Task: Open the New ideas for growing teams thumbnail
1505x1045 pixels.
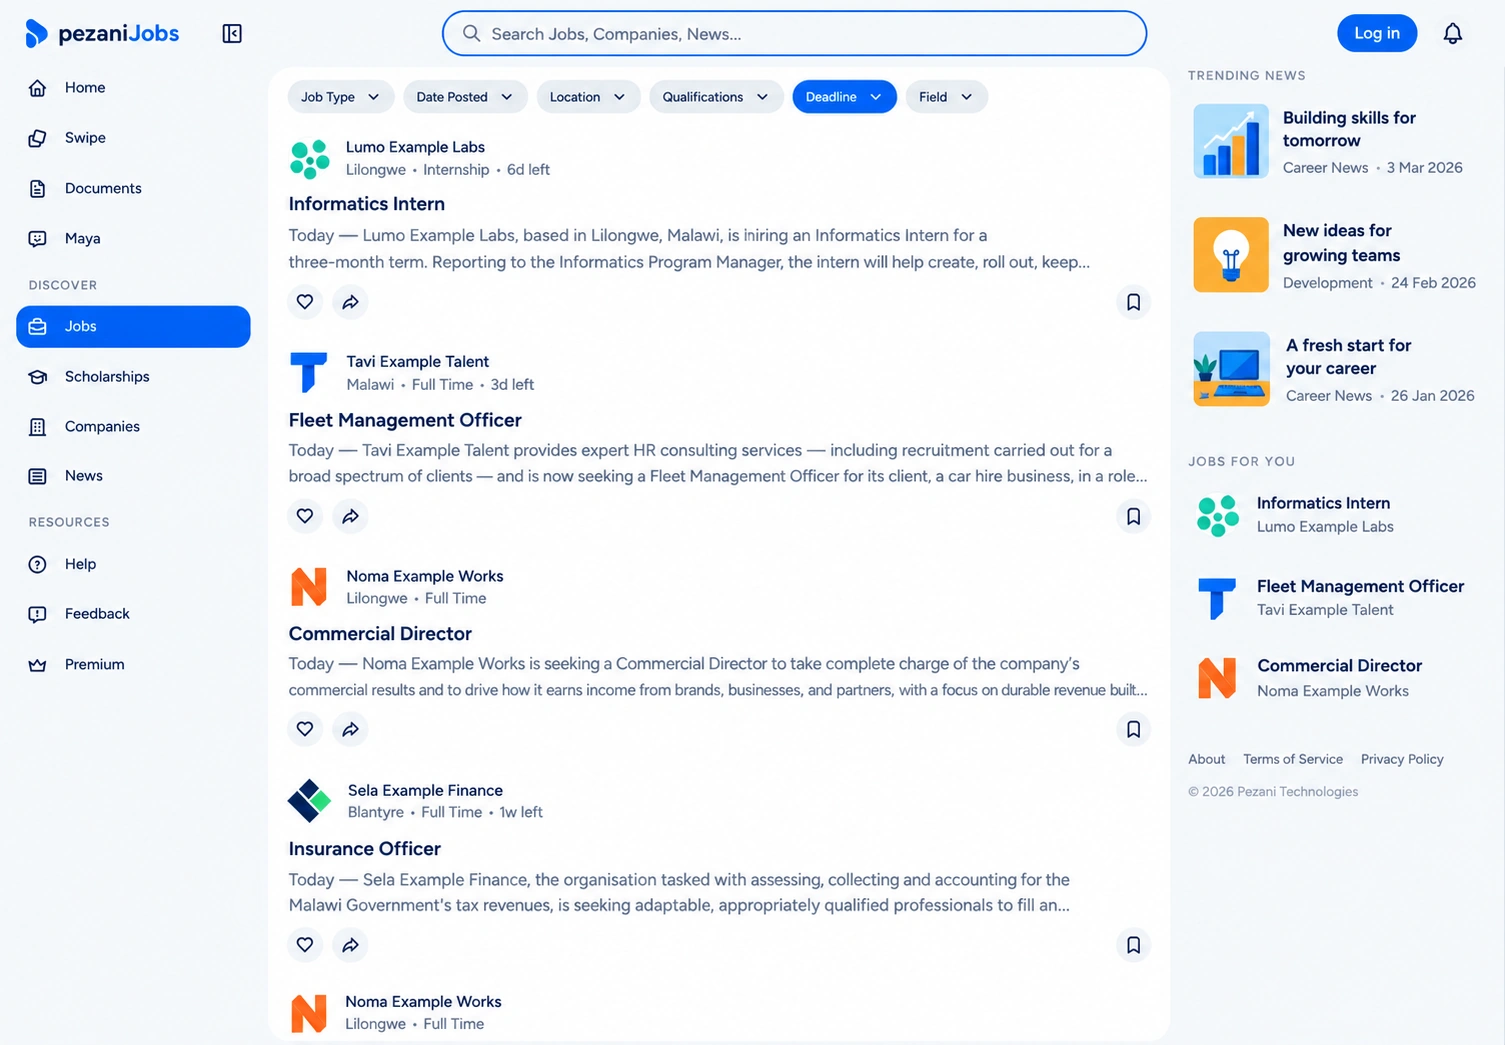Action: [1231, 255]
